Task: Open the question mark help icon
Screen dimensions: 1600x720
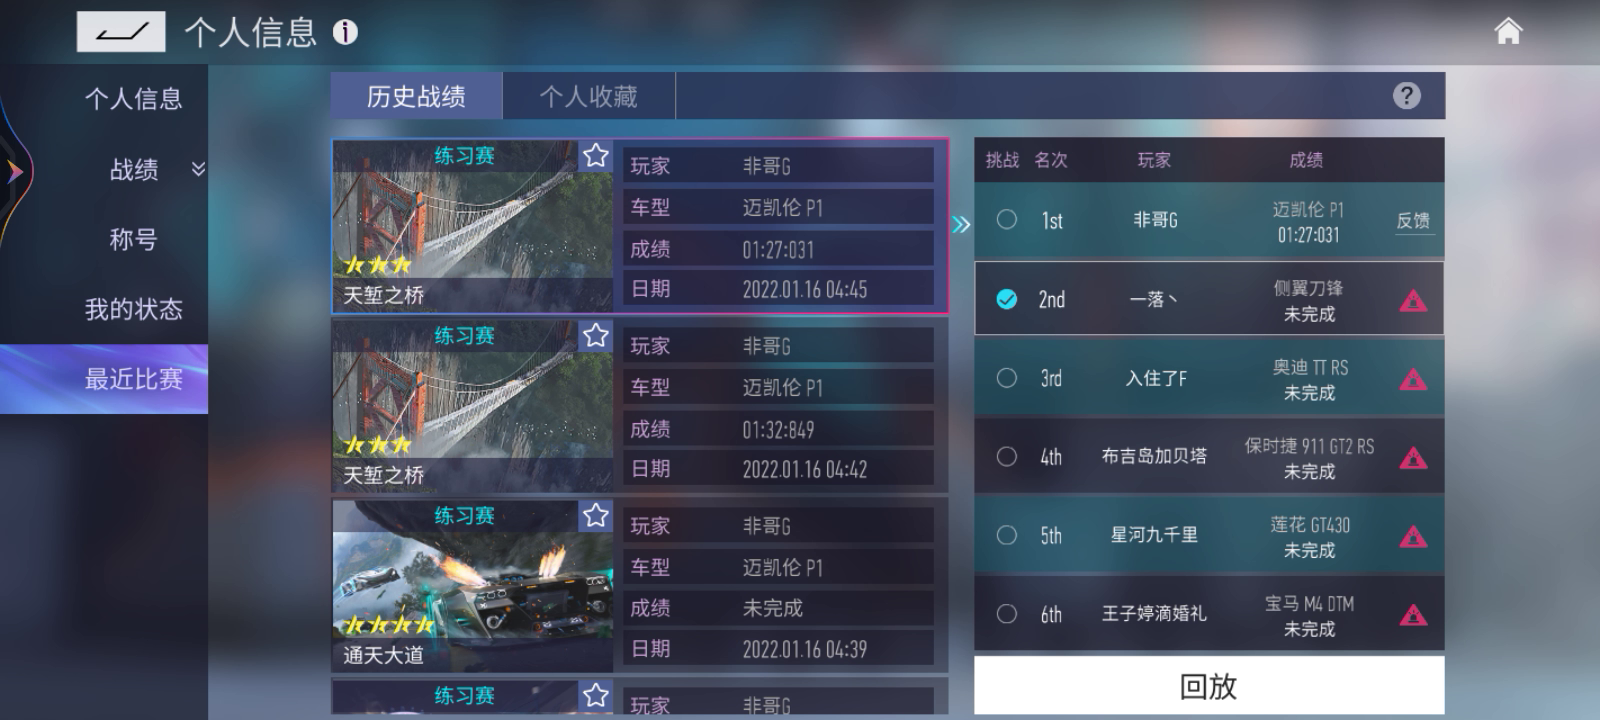Action: pyautogui.click(x=1406, y=96)
